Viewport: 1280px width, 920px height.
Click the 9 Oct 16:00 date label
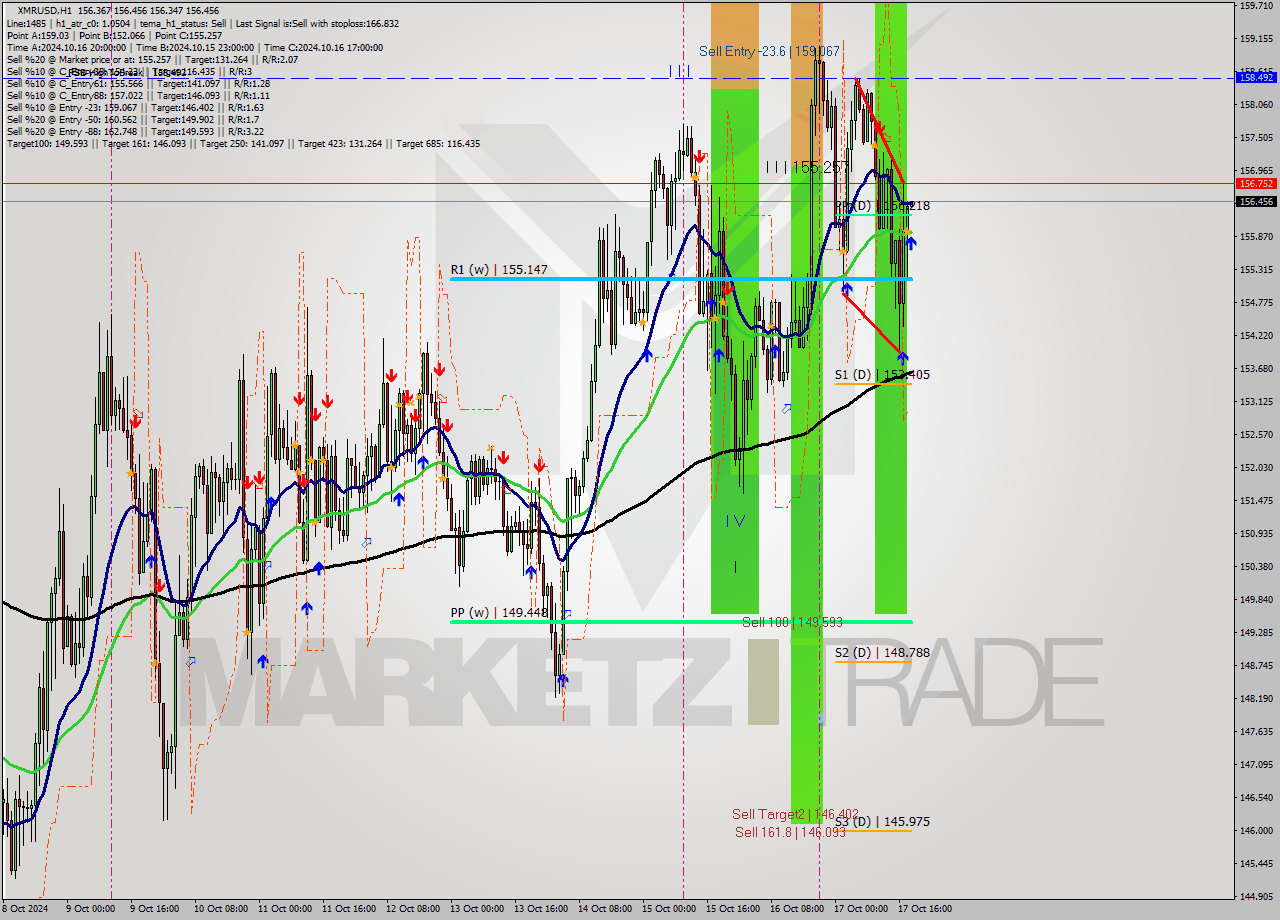point(155,909)
